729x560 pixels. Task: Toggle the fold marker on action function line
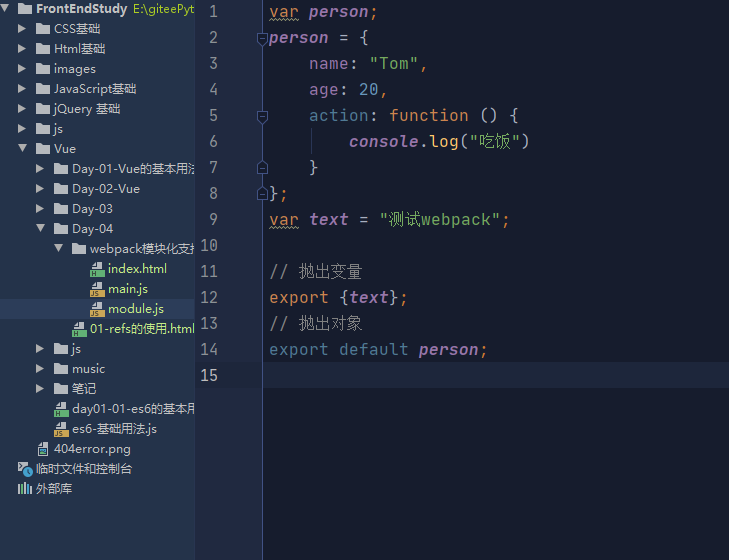click(262, 116)
